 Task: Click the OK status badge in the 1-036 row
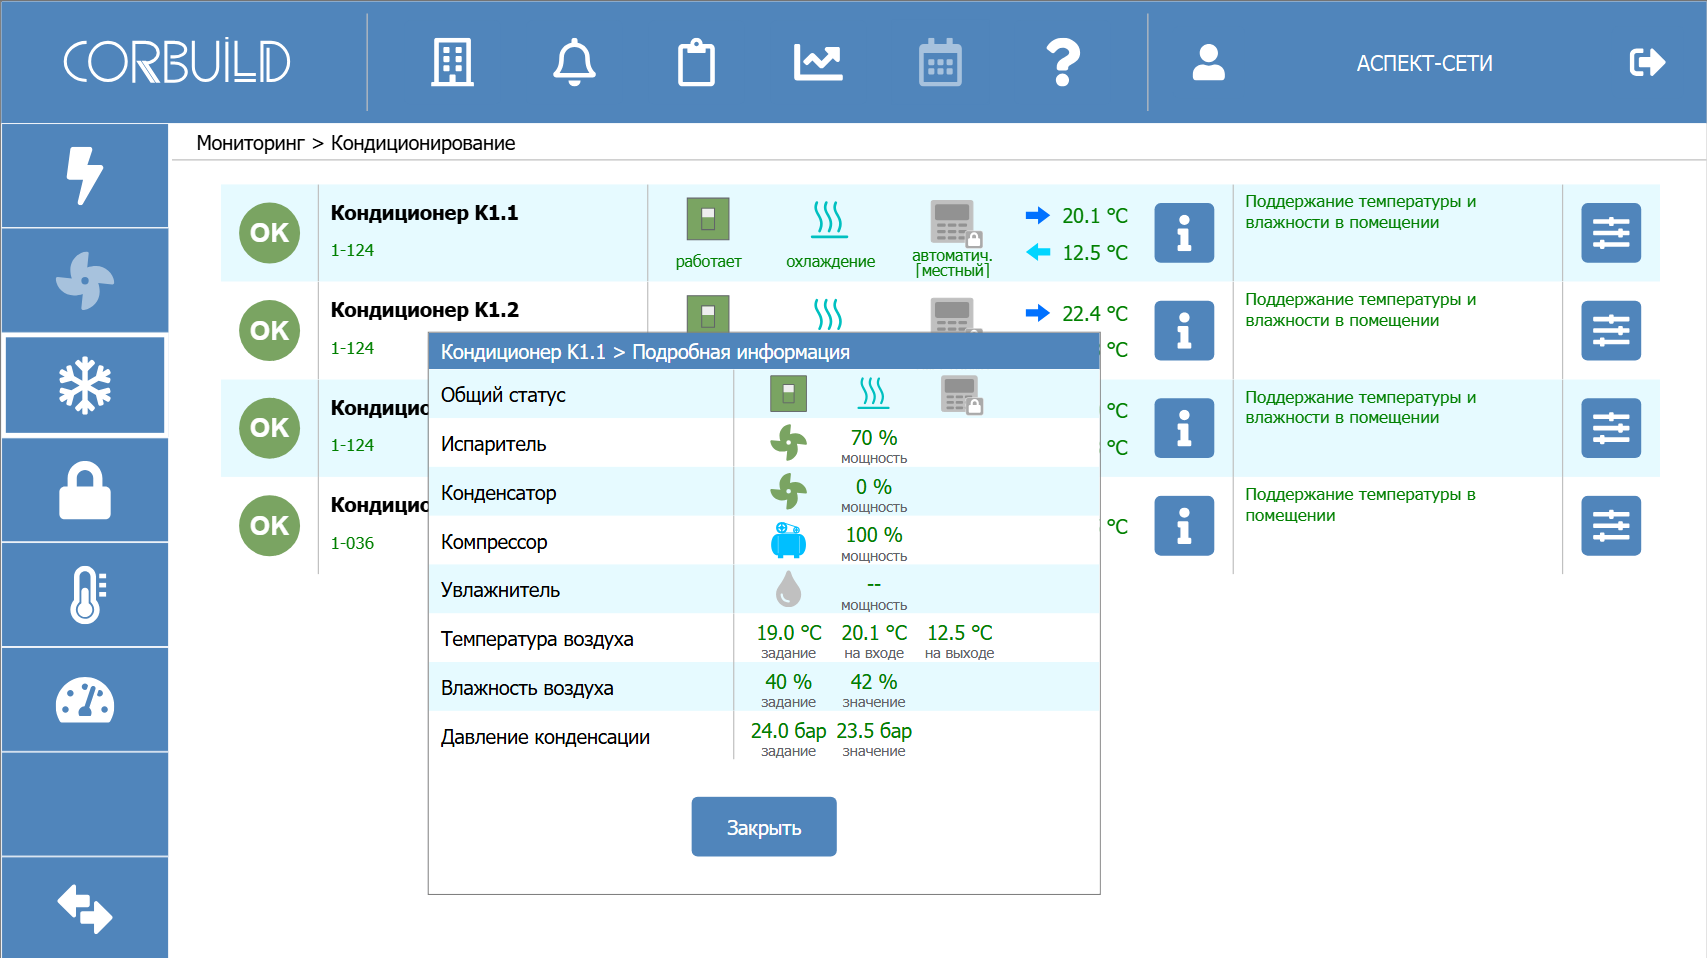coord(270,526)
